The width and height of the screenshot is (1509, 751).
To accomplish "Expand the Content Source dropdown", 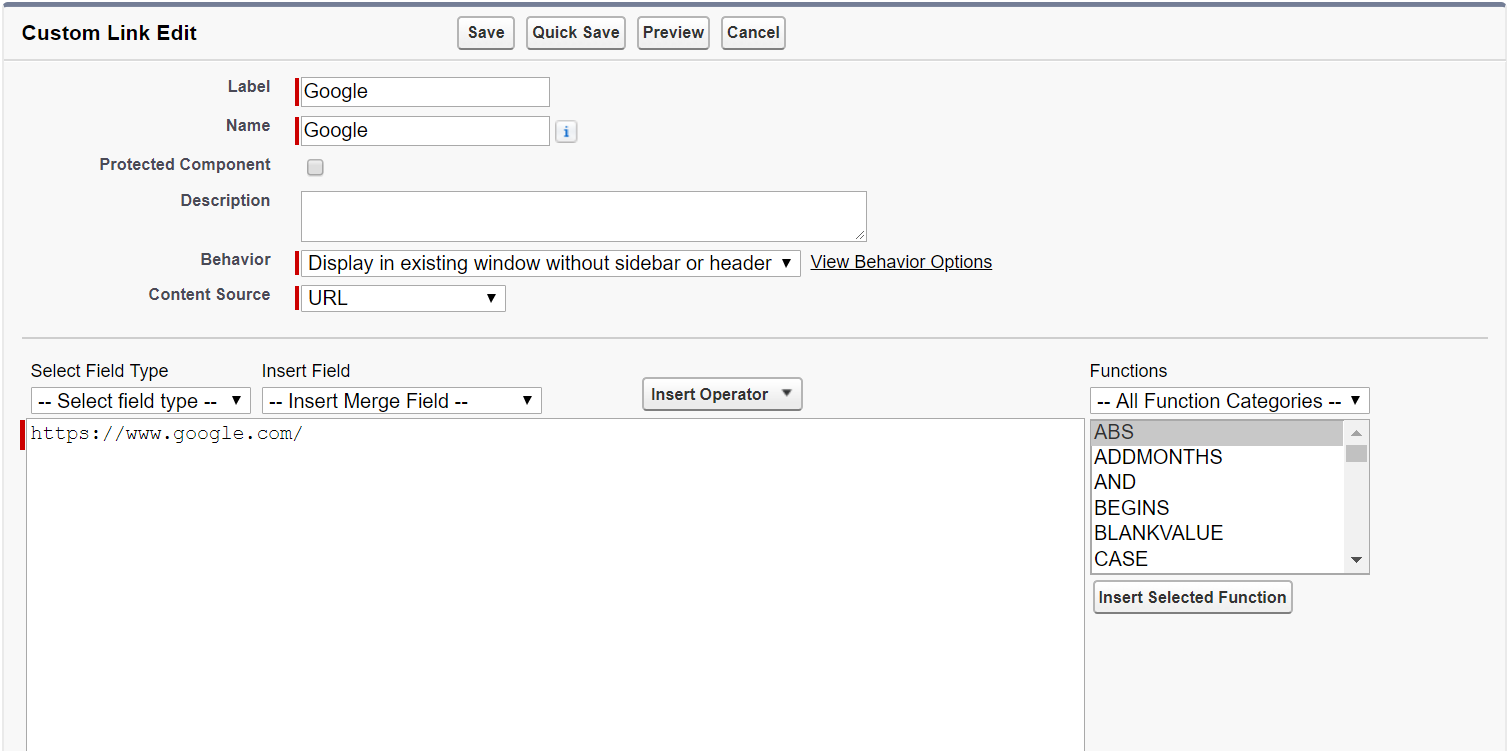I will click(x=403, y=298).
